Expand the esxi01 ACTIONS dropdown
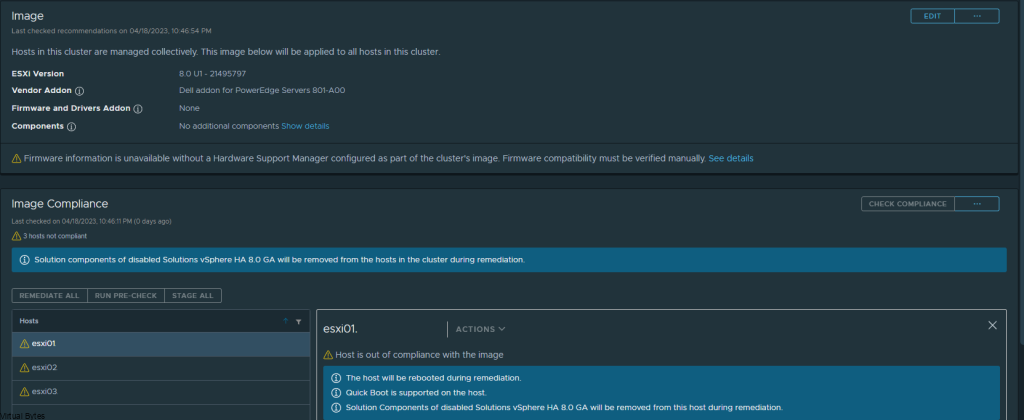Viewport: 1024px width, 420px height. (480, 329)
